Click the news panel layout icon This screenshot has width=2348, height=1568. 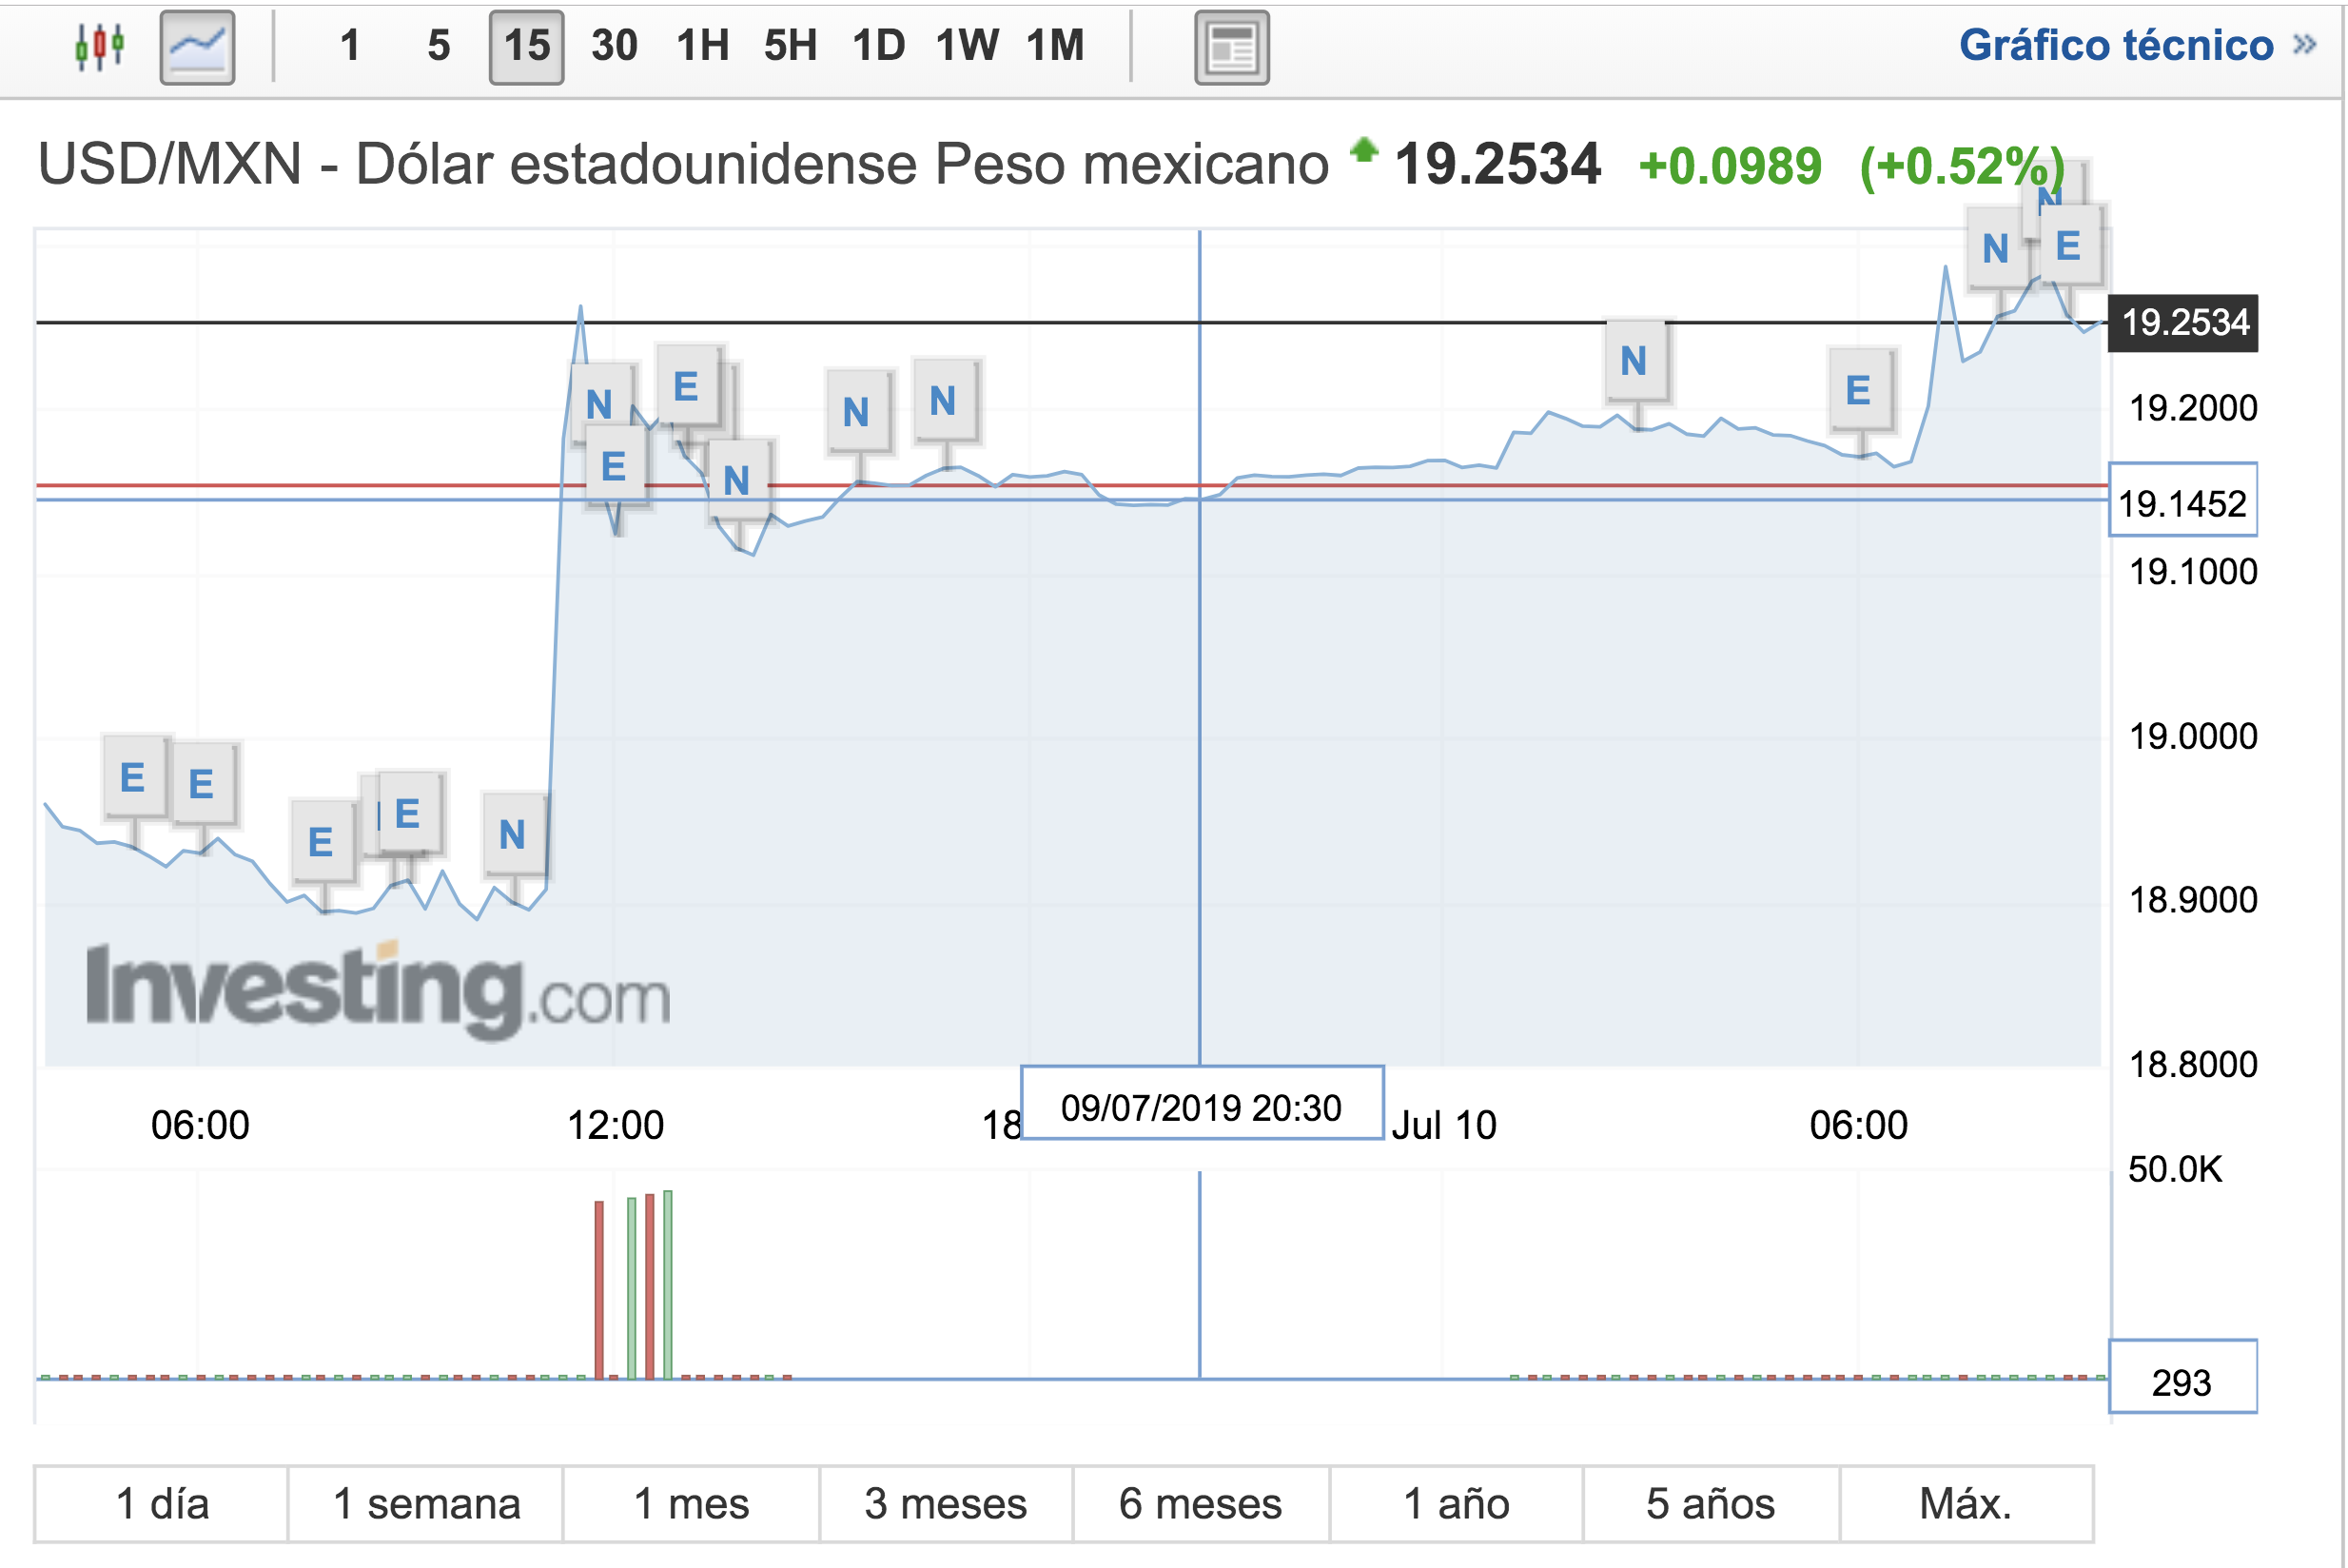coord(1231,47)
